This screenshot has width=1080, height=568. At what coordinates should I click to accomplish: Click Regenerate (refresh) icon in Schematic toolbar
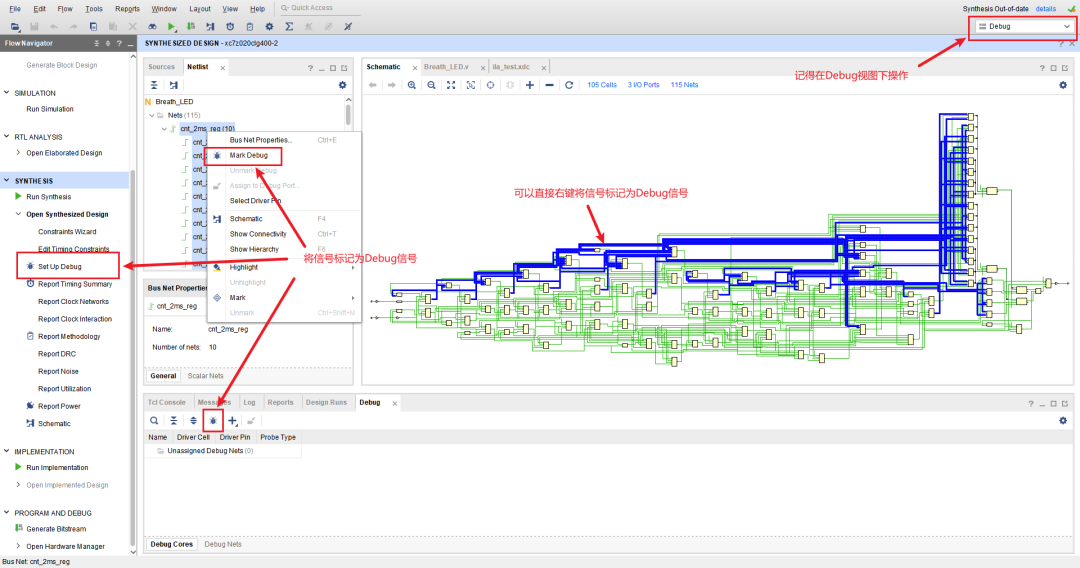569,85
